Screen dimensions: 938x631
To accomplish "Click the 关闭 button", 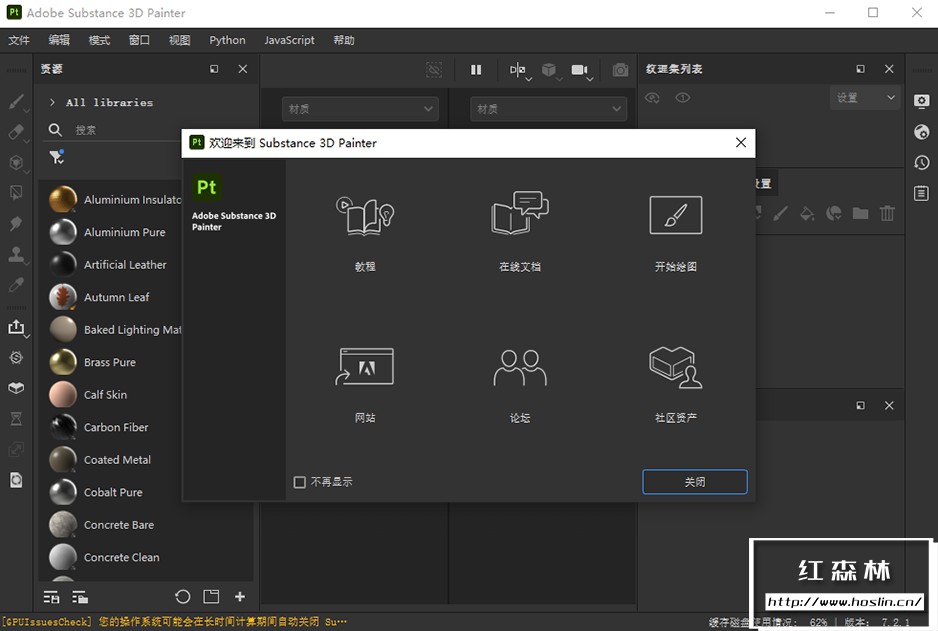I will point(694,482).
